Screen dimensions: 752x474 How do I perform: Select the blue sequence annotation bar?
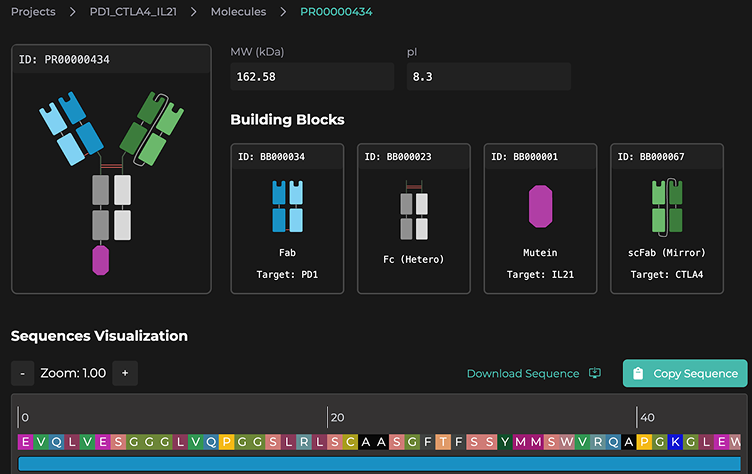pyautogui.click(x=380, y=464)
